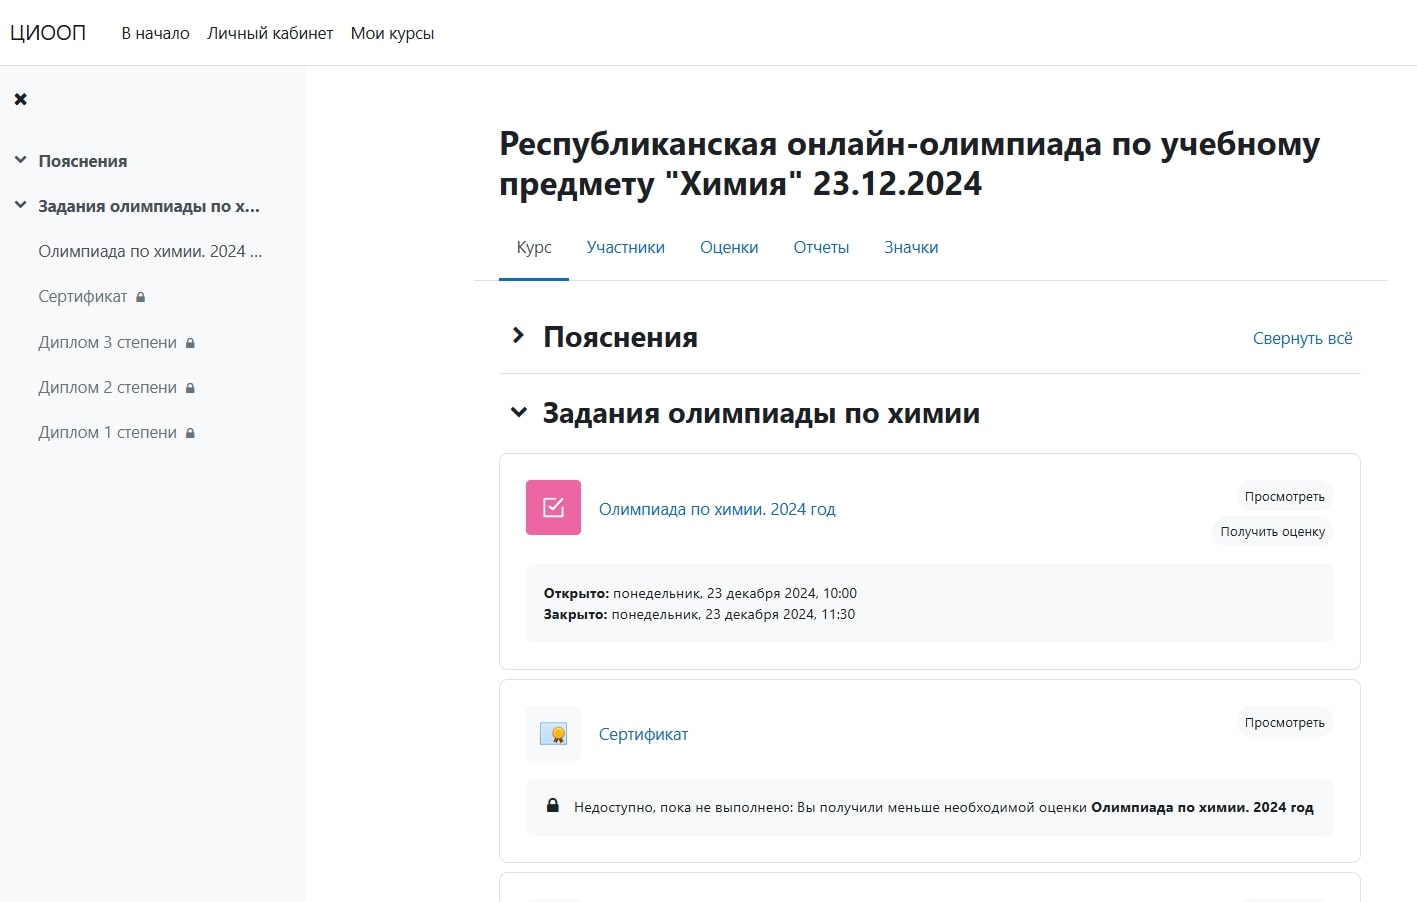Close the course index sidebar

tap(20, 99)
